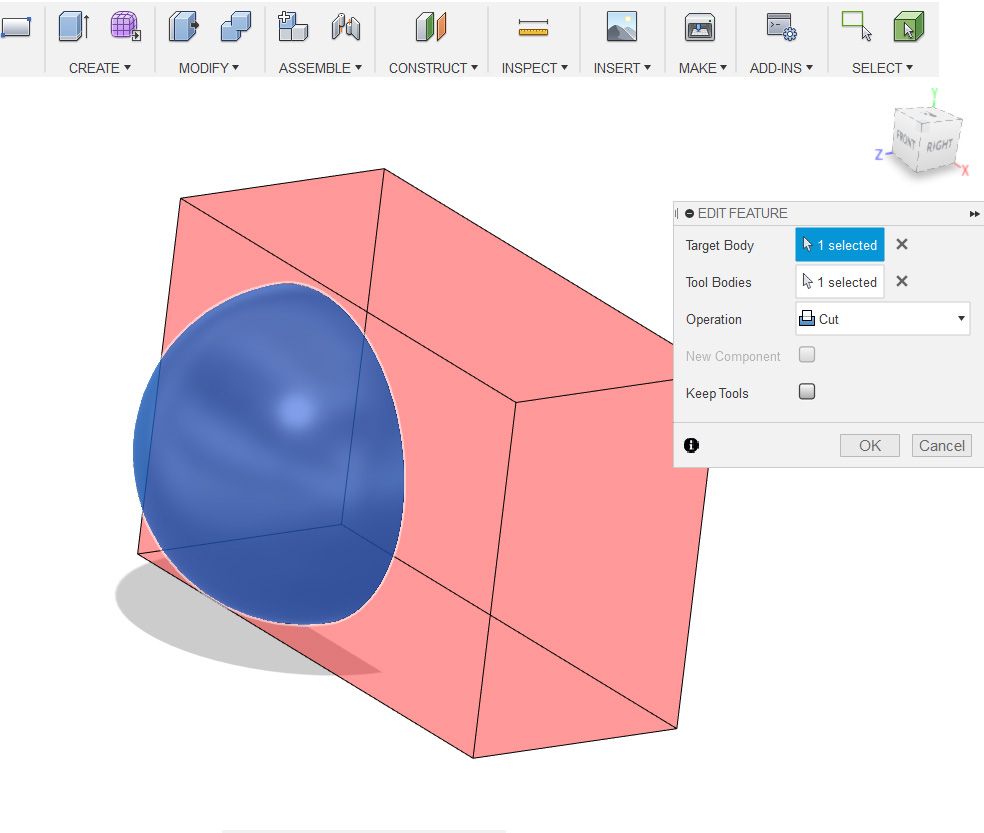Viewport: 984px width, 833px height.
Task: Open the Create Form tool
Action: (x=122, y=28)
